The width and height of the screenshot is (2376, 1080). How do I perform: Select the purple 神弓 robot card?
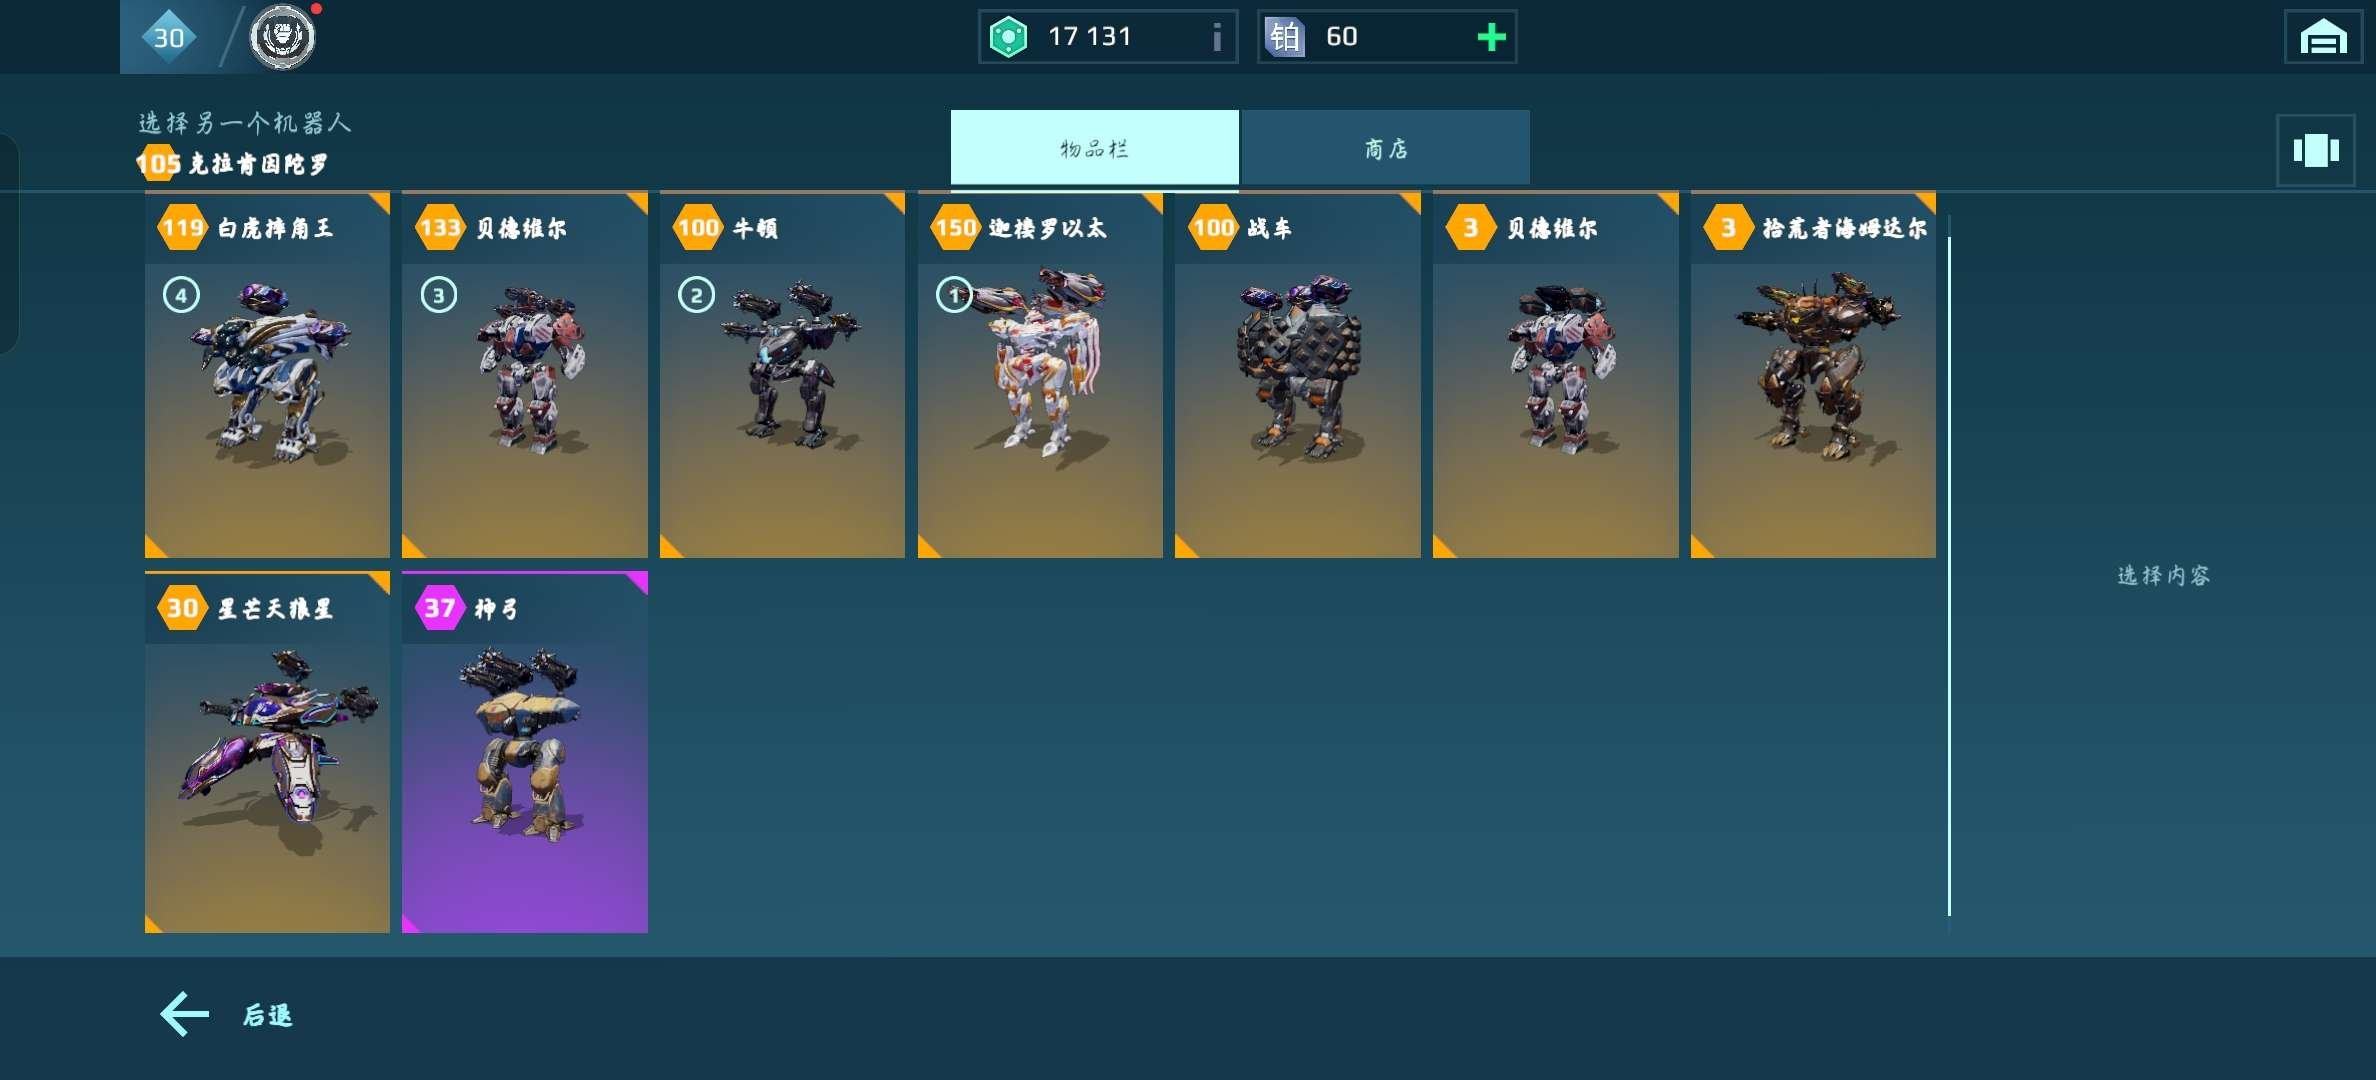click(525, 752)
